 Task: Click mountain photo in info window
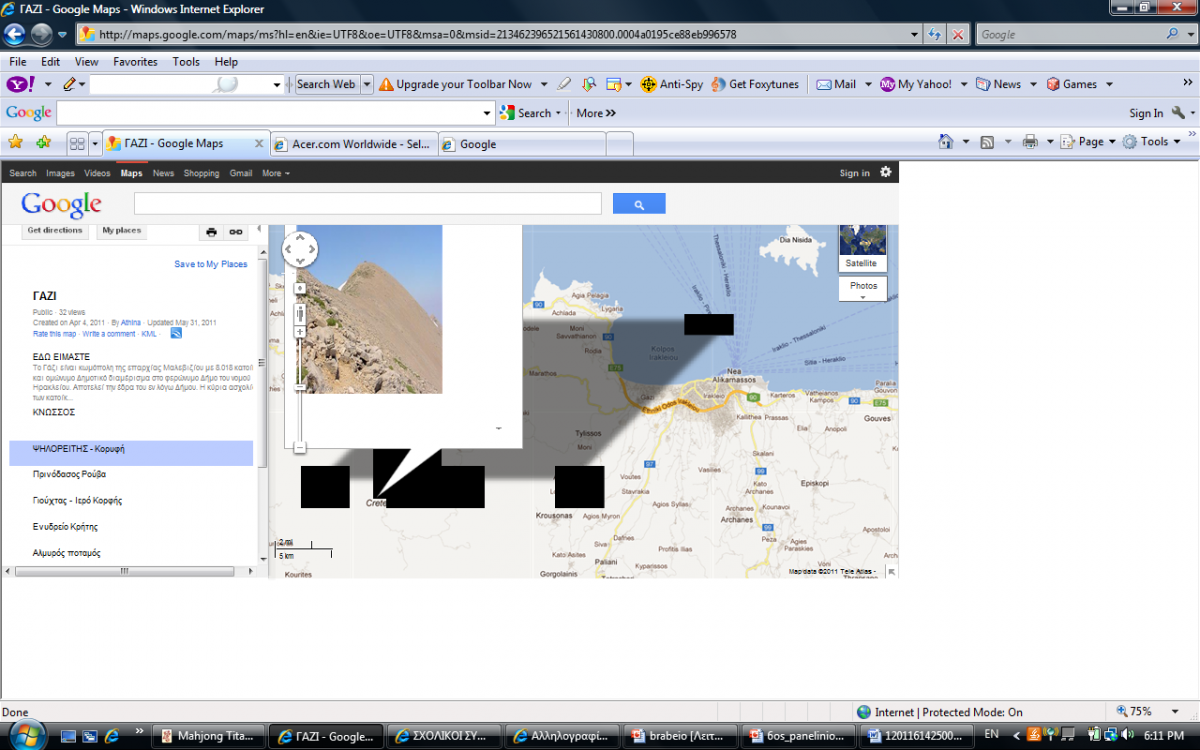coord(370,309)
